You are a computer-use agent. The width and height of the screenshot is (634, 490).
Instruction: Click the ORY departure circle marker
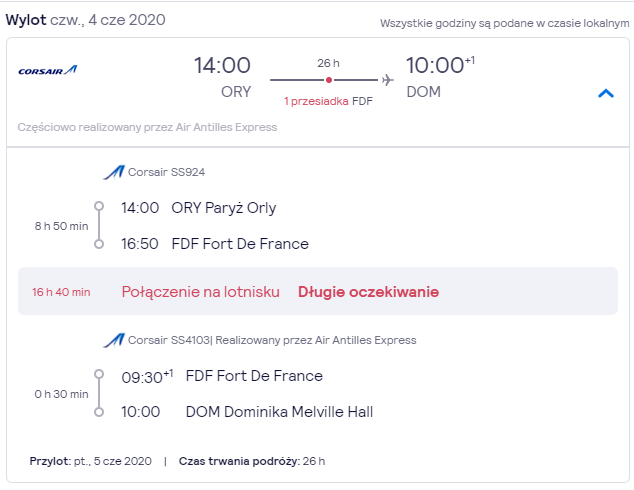[99, 207]
